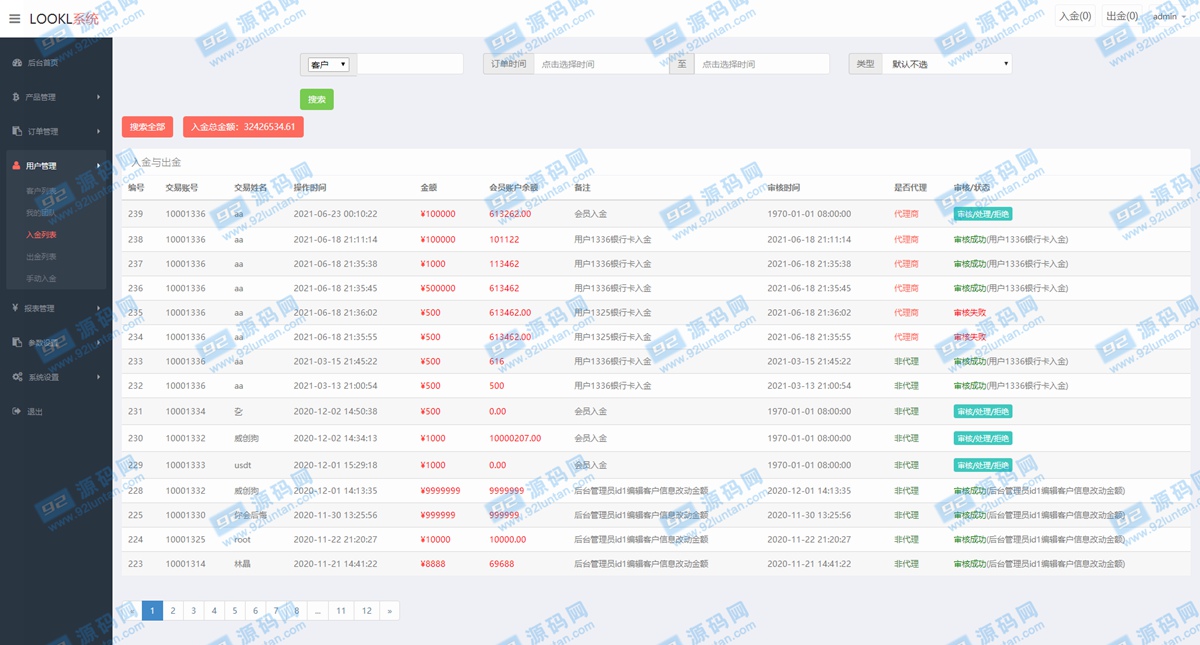
Task: Expand the 产品管理 submenu arrow
Action: pyautogui.click(x=98, y=97)
